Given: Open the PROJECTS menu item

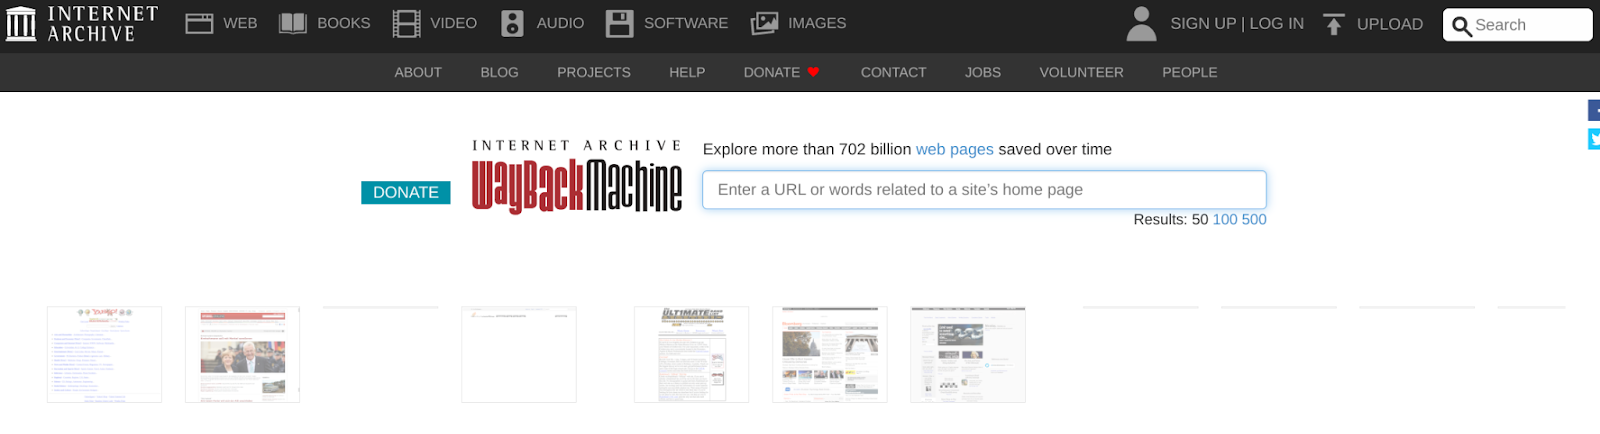Looking at the screenshot, I should (x=594, y=72).
